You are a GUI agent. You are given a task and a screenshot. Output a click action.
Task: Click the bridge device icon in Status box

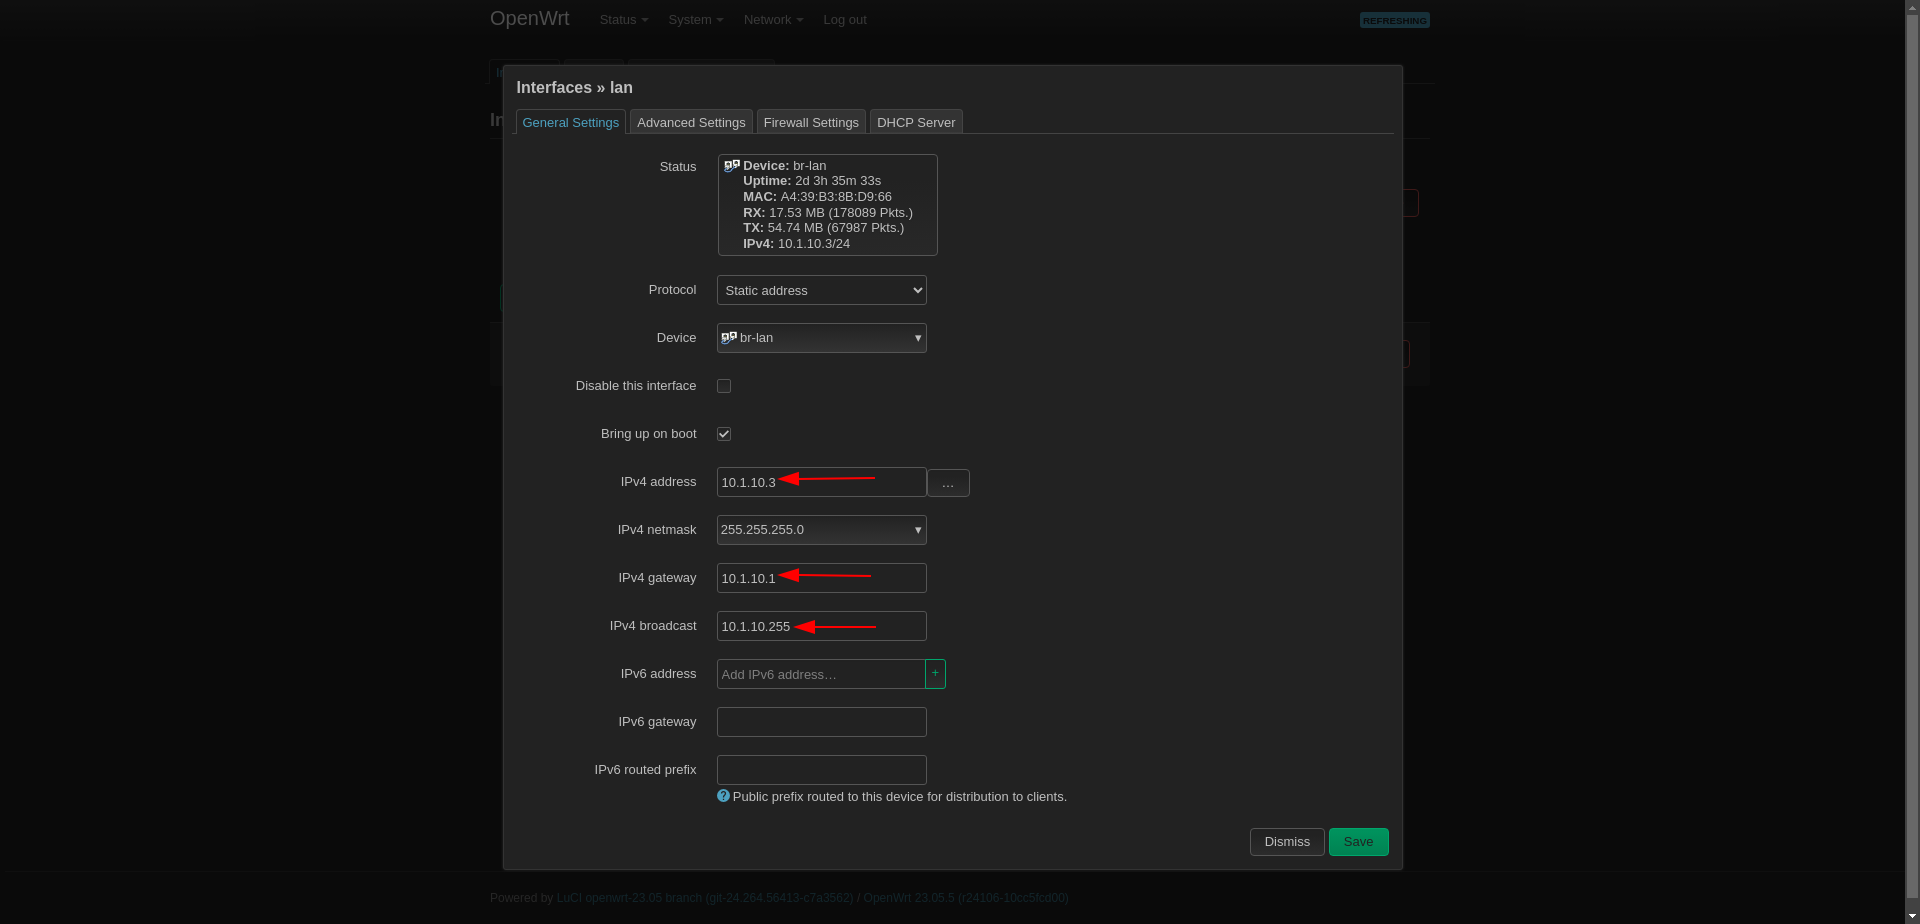coord(732,166)
